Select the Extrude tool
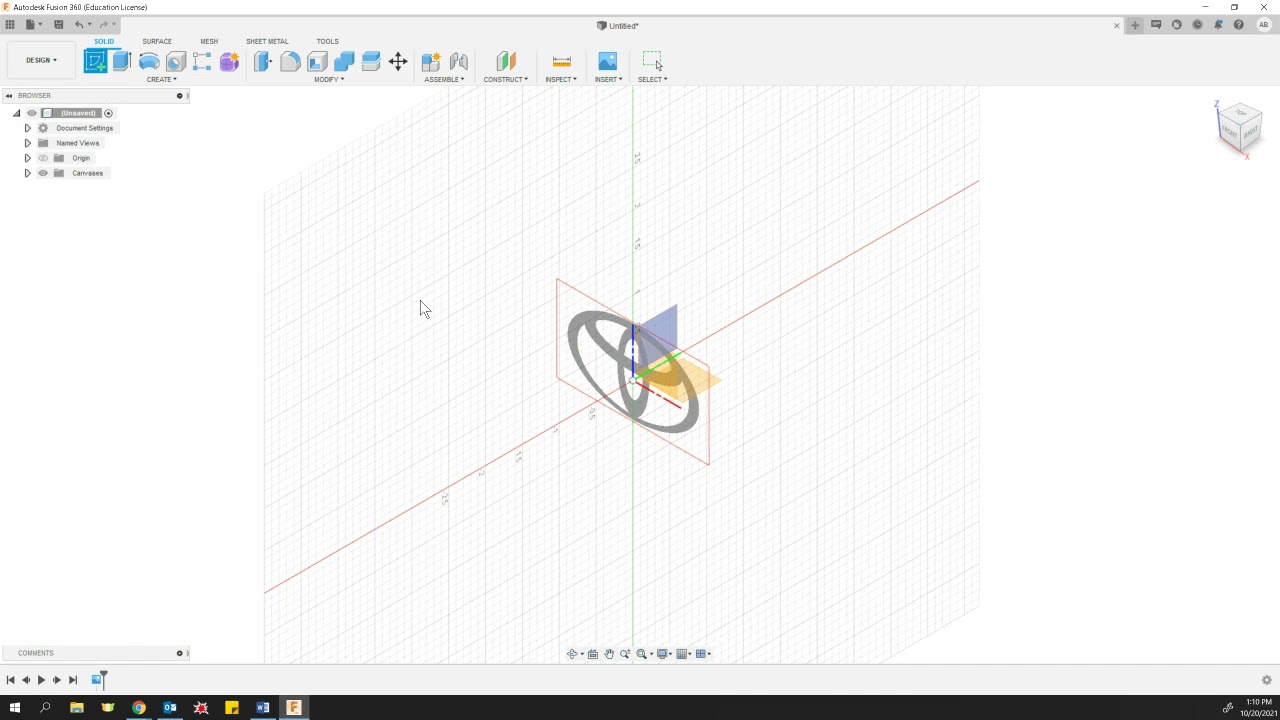1280x720 pixels. tap(122, 61)
